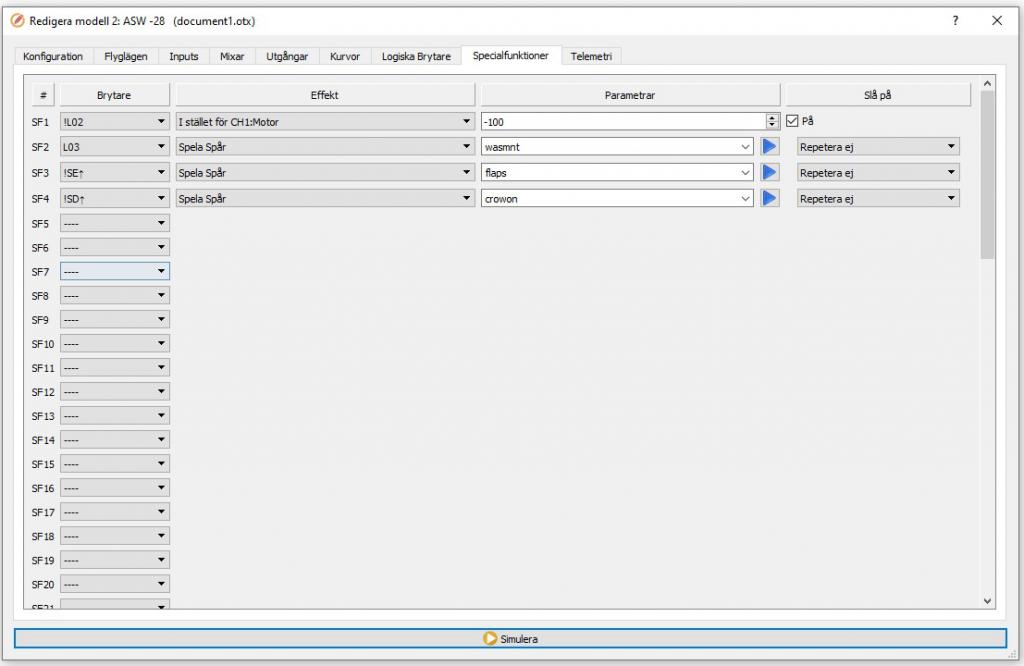The height and width of the screenshot is (666, 1024).
Task: Click the vertical scrollbar down arrow
Action: 988,601
